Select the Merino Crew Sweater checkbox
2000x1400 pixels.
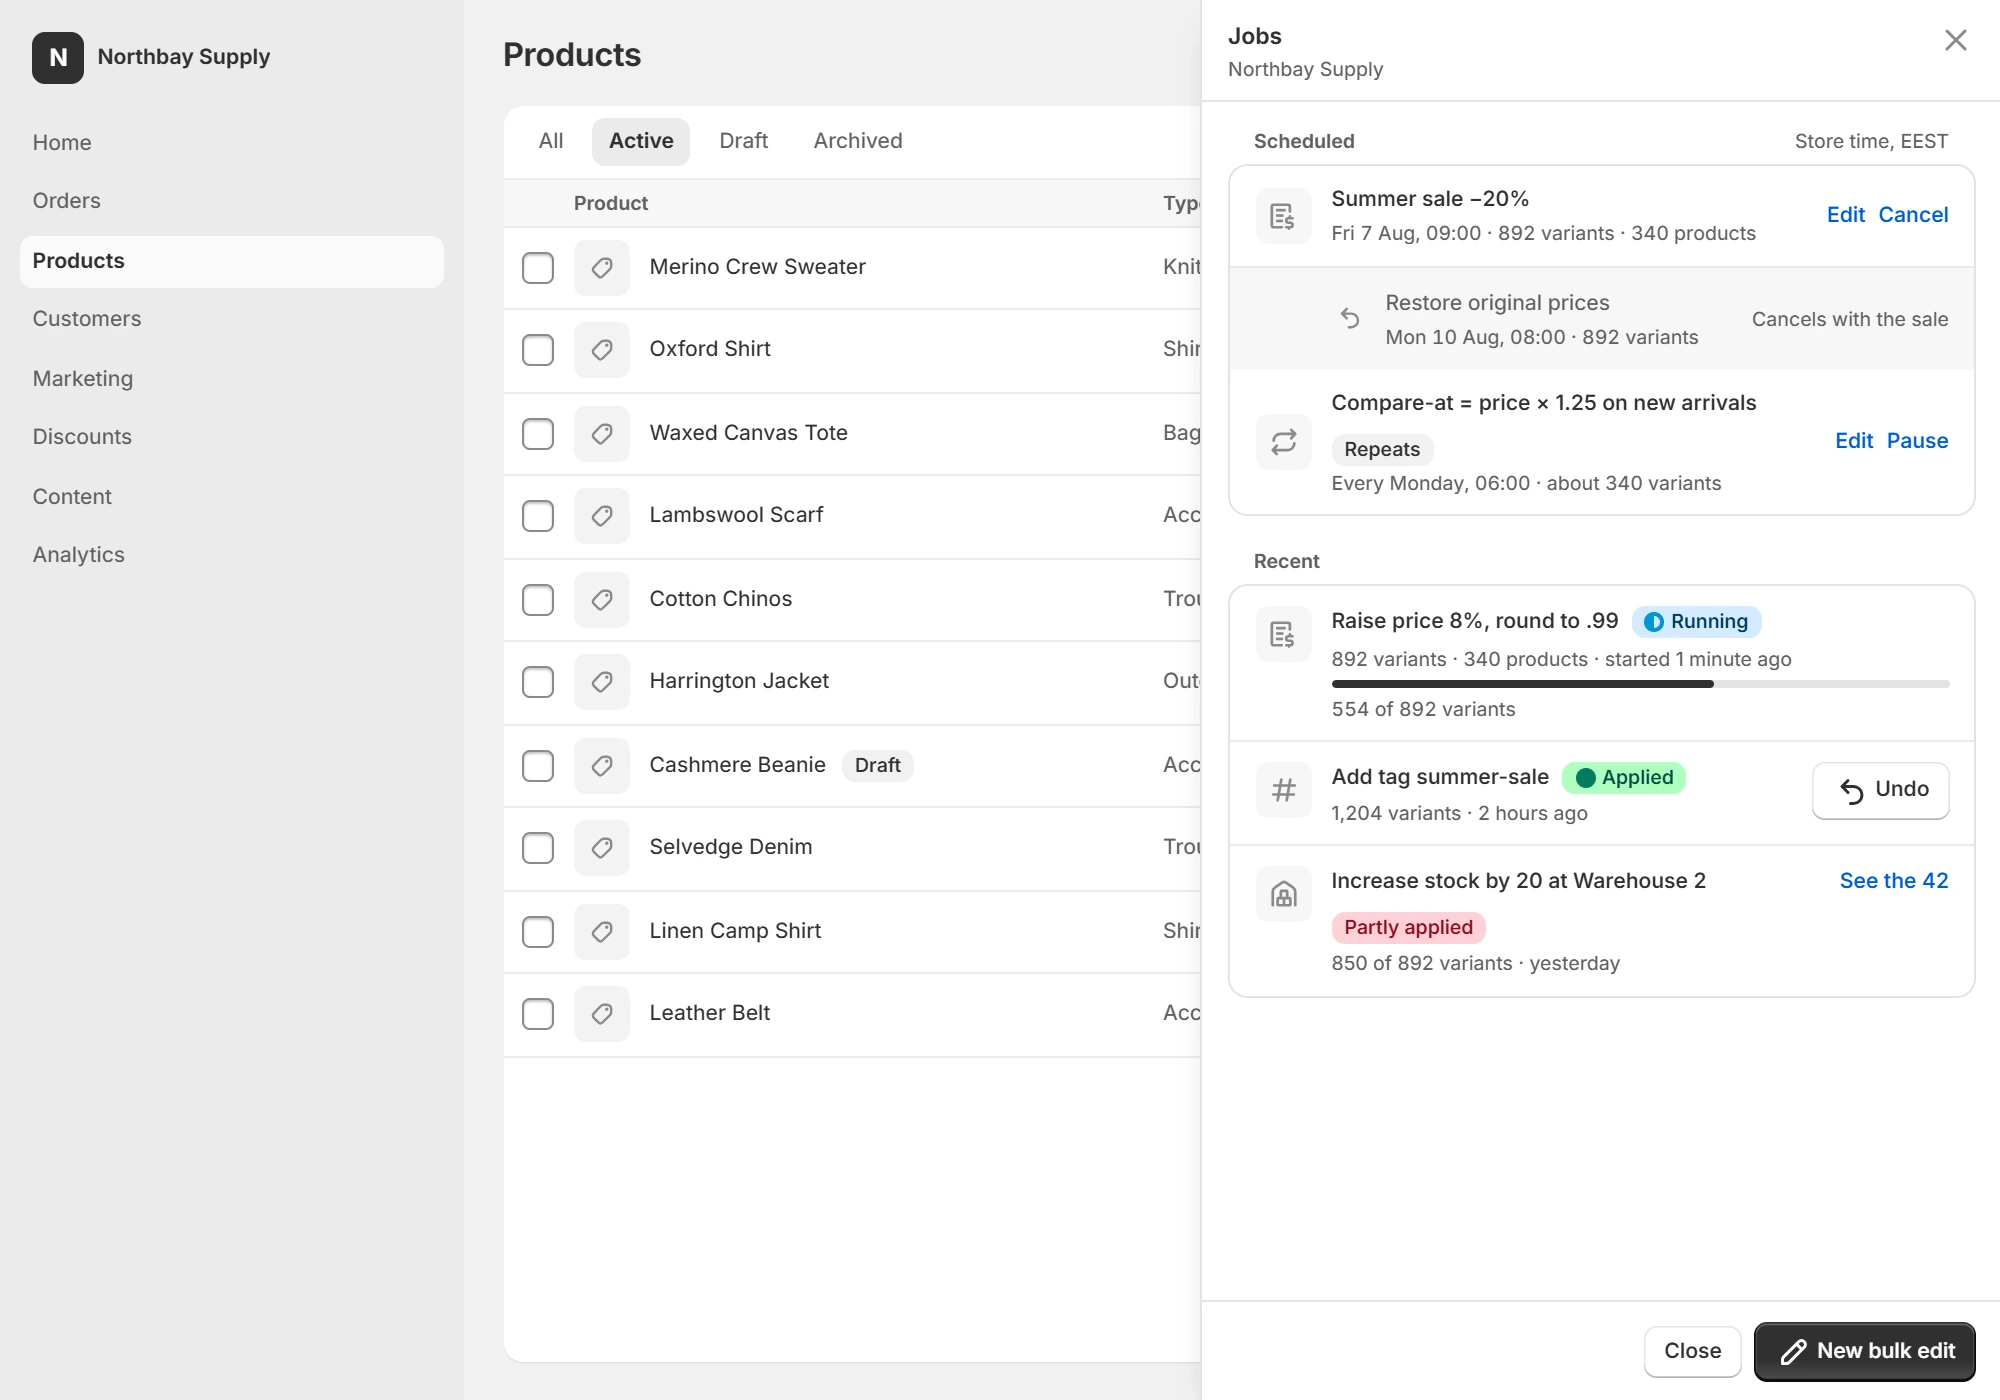538,267
